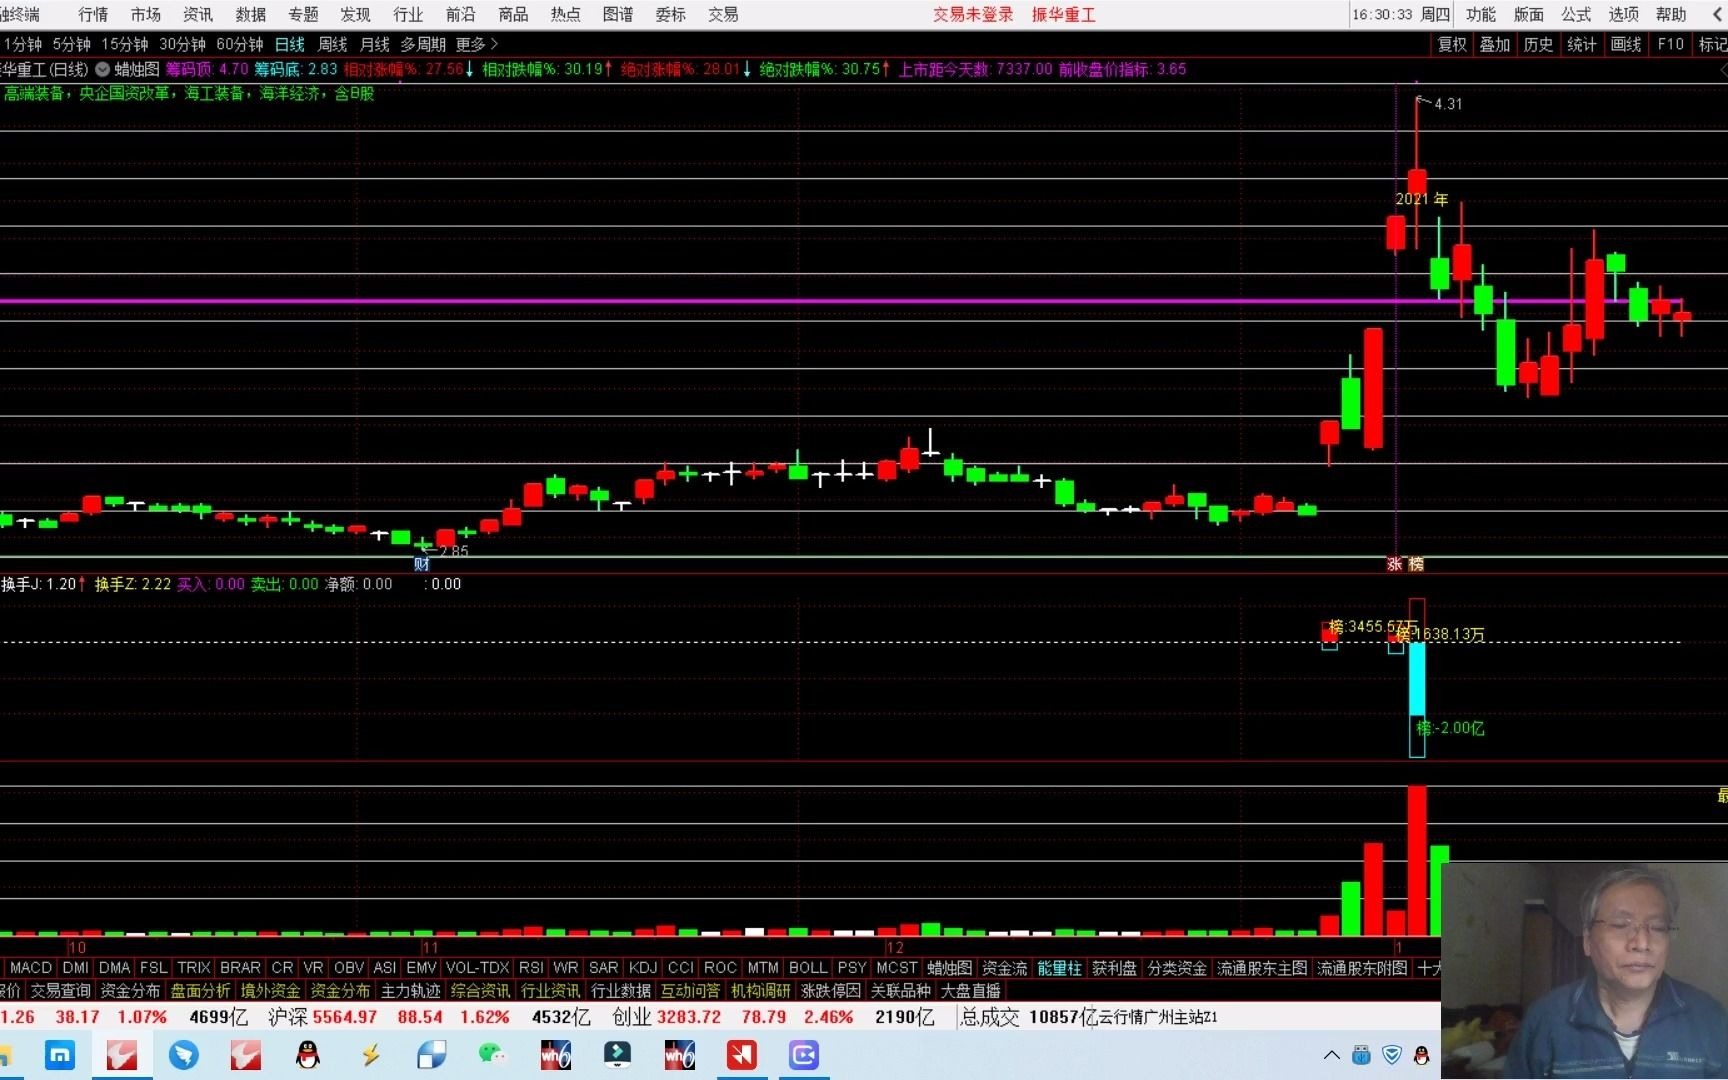This screenshot has width=1728, height=1080.
Task: Select the MACD indicator tab
Action: (x=31, y=968)
